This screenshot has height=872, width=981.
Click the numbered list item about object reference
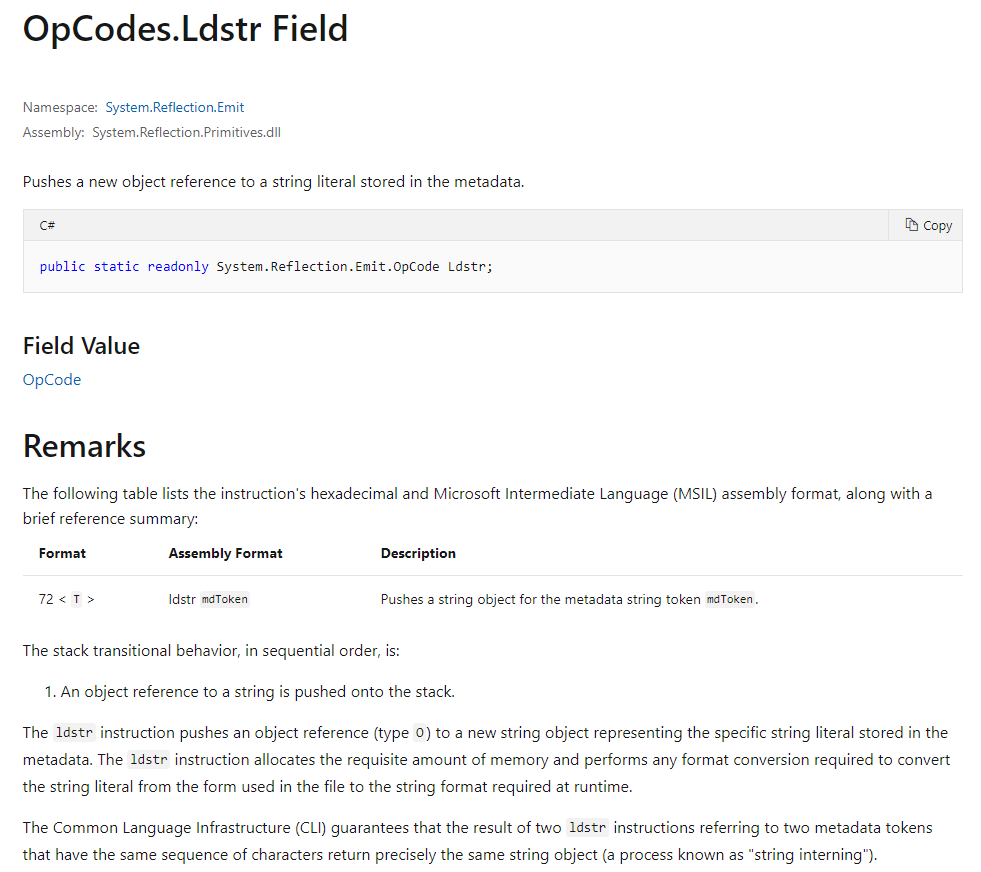tap(258, 691)
